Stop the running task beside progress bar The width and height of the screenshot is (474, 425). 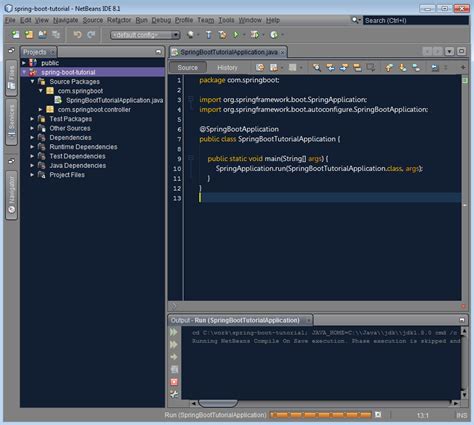pyautogui.click(x=378, y=414)
